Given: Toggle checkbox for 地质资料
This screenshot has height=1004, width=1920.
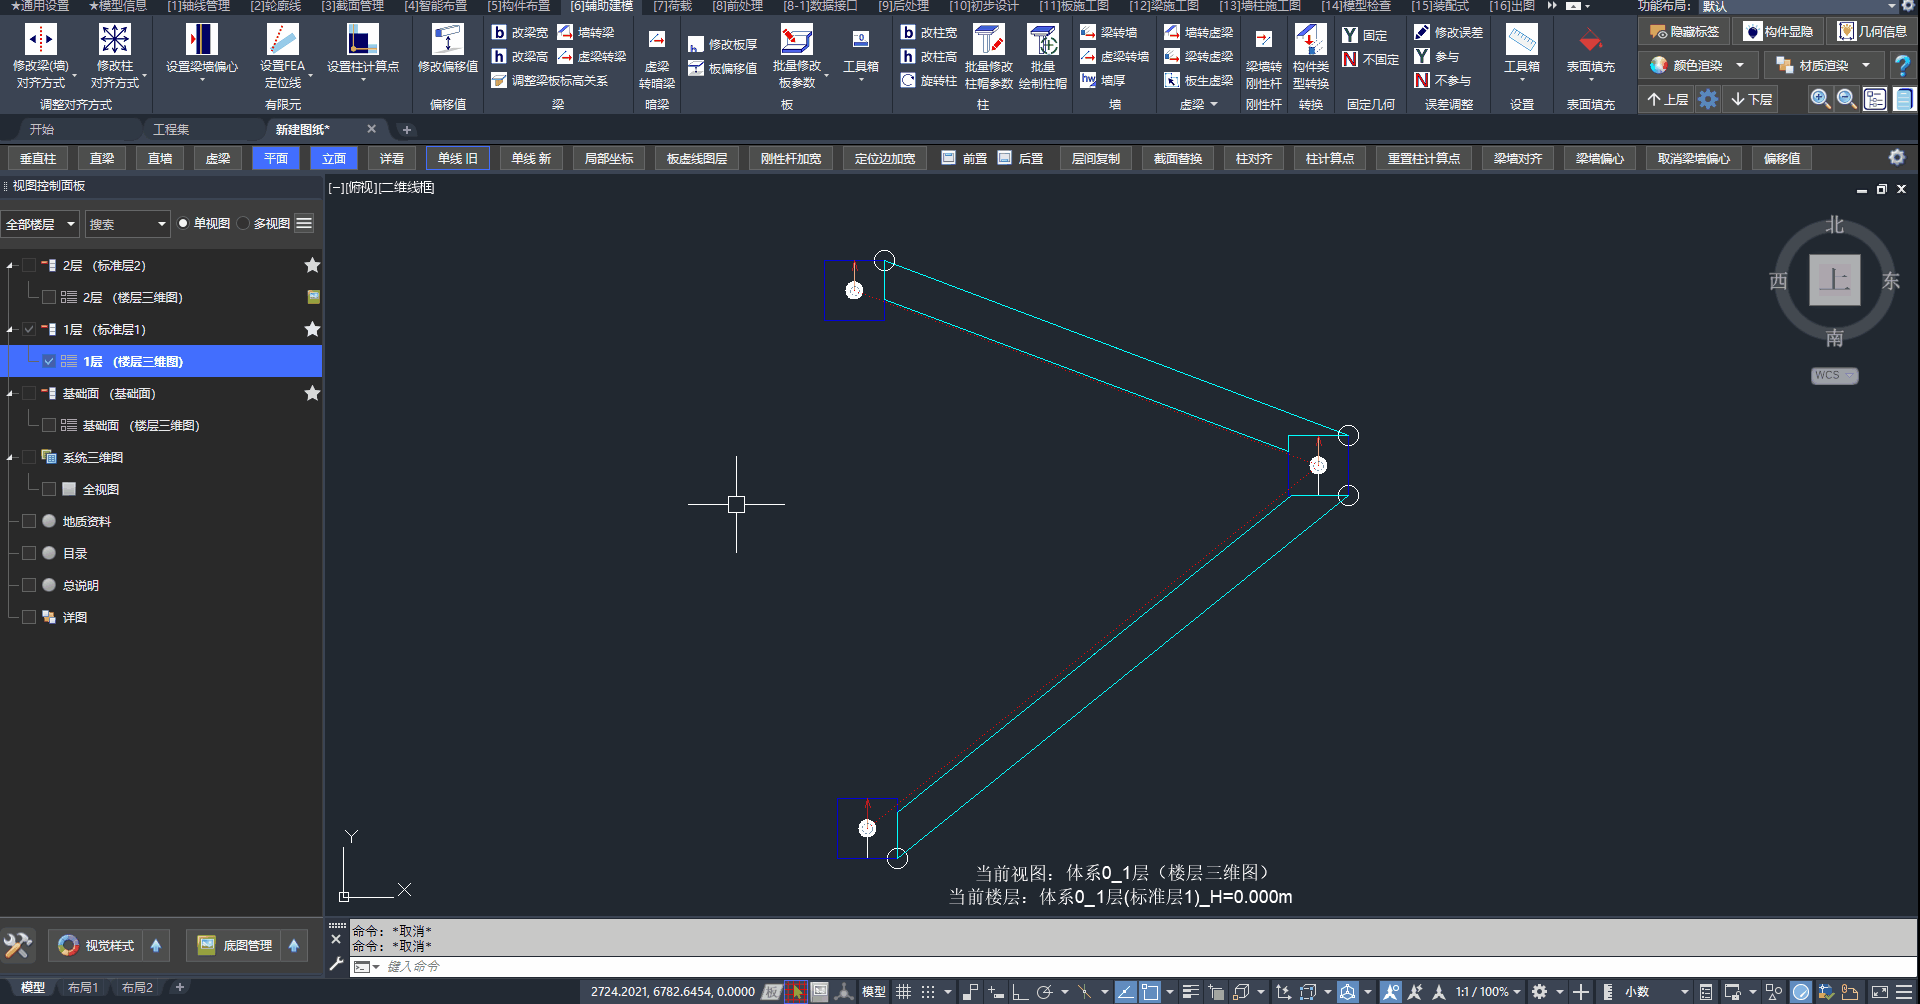Looking at the screenshot, I should 29,521.
